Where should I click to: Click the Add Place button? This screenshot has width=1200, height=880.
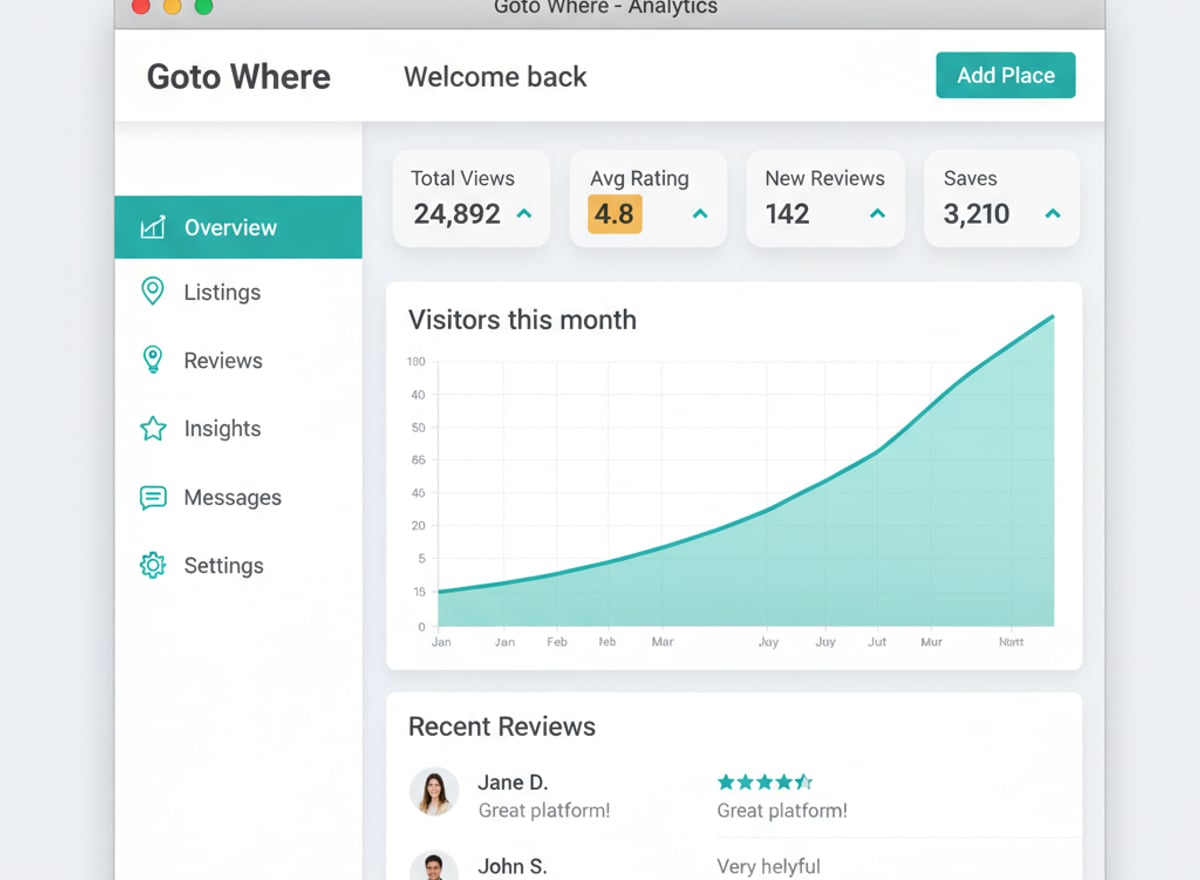(1005, 75)
